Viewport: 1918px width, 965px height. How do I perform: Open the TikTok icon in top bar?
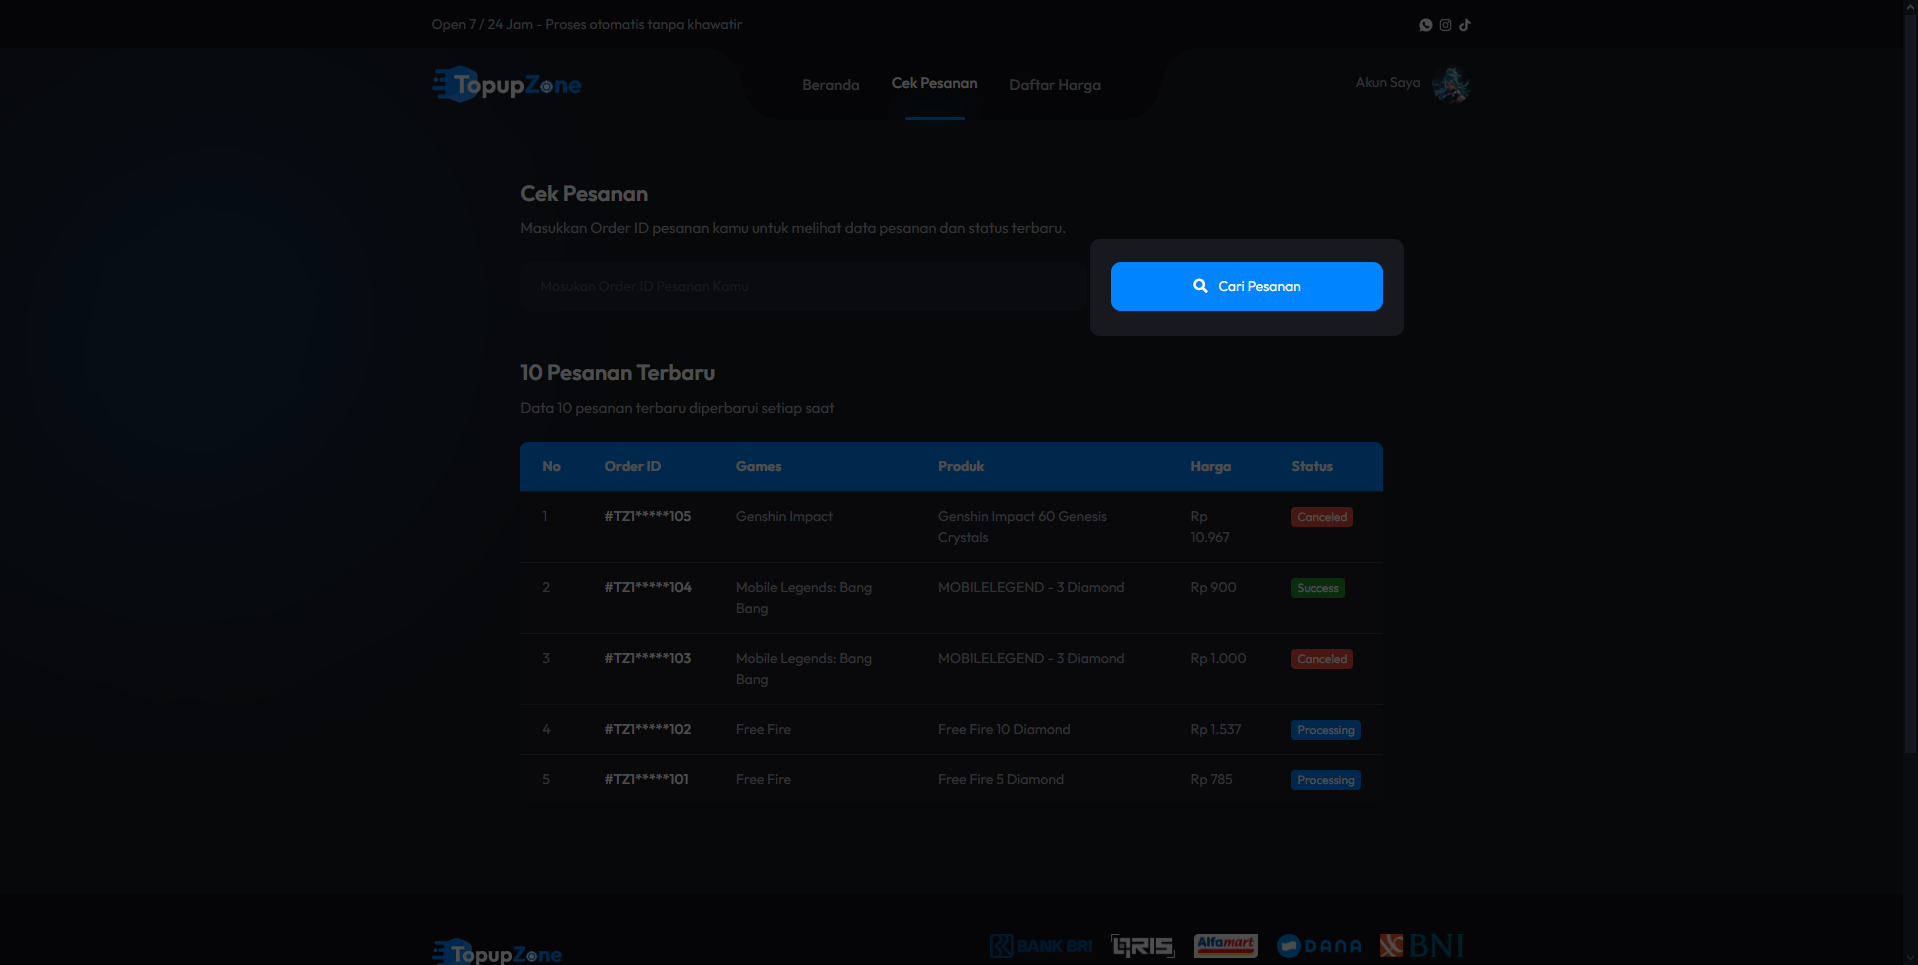click(1465, 25)
